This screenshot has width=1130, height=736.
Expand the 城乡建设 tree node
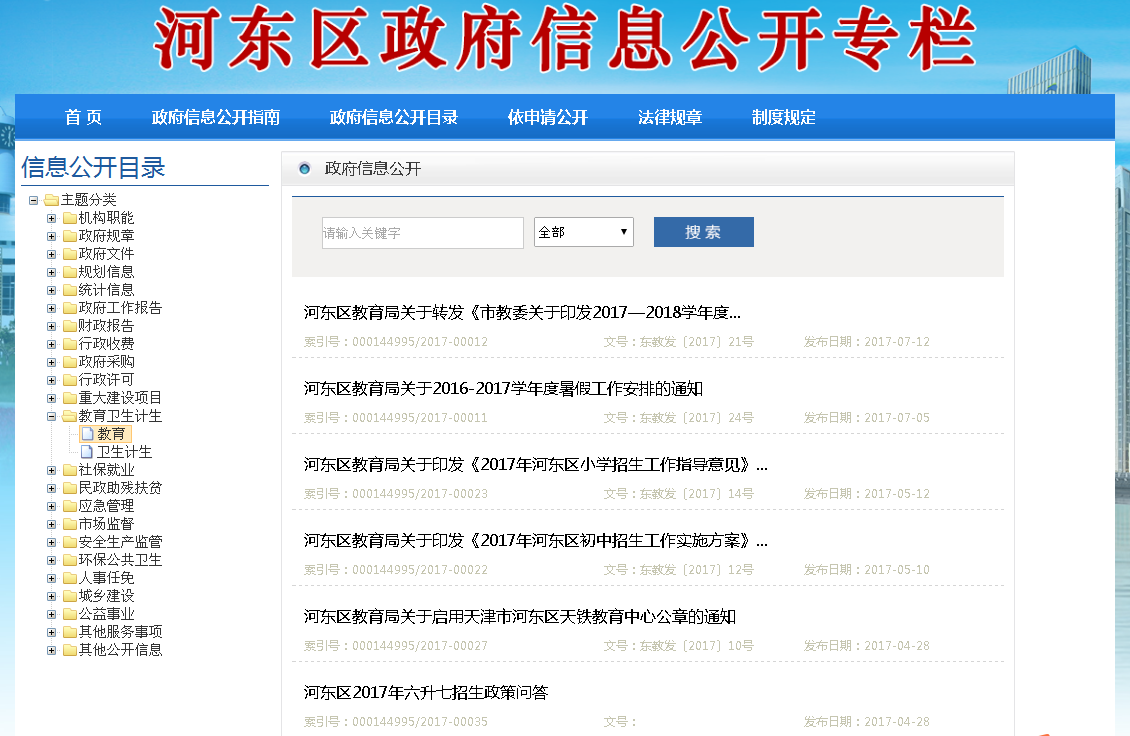(51, 596)
